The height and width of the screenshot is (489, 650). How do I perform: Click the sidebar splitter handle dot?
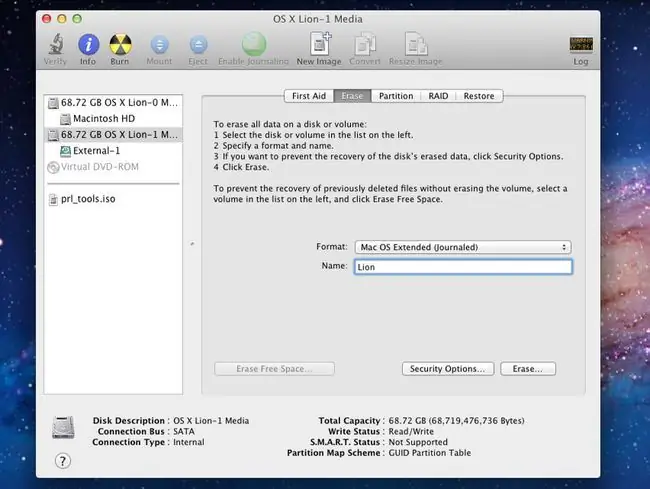pyautogui.click(x=192, y=244)
